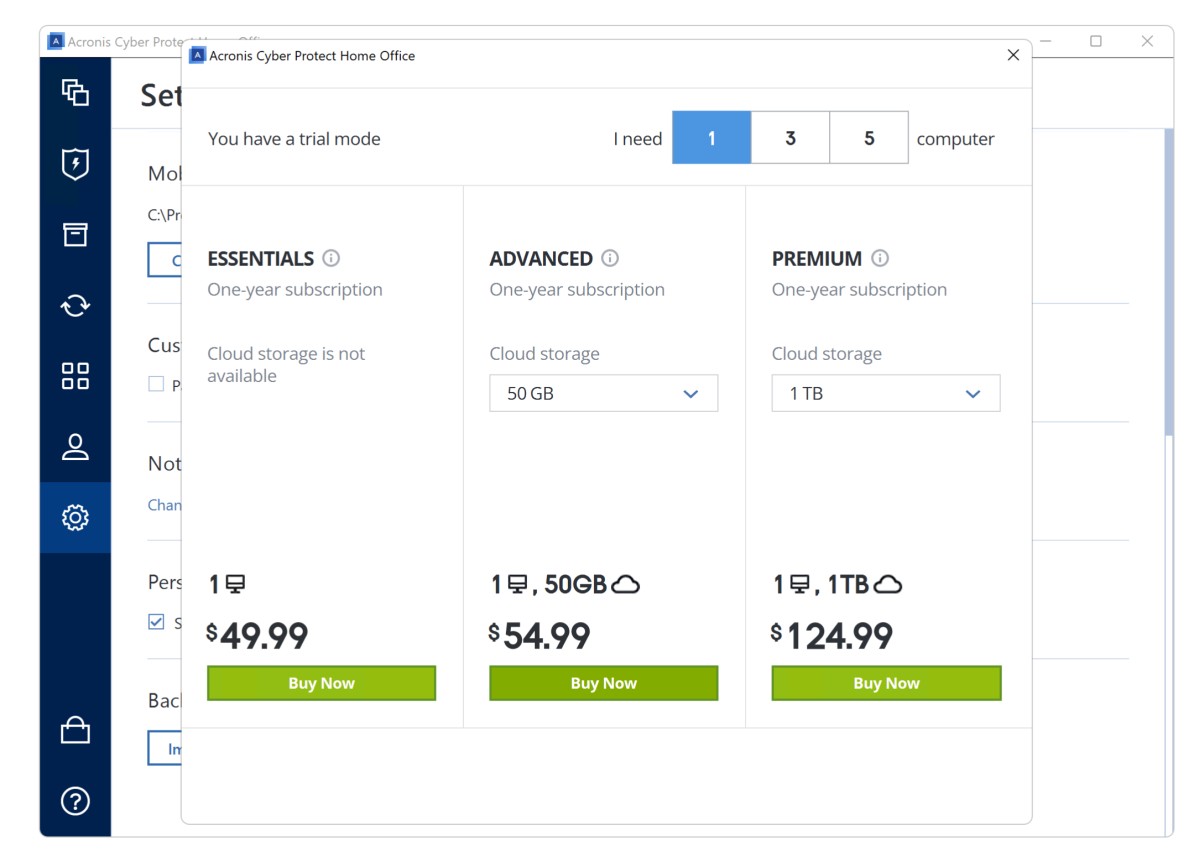The width and height of the screenshot is (1199, 857).
Task: Expand the 50 GB cloud storage dropdown
Action: coord(603,394)
